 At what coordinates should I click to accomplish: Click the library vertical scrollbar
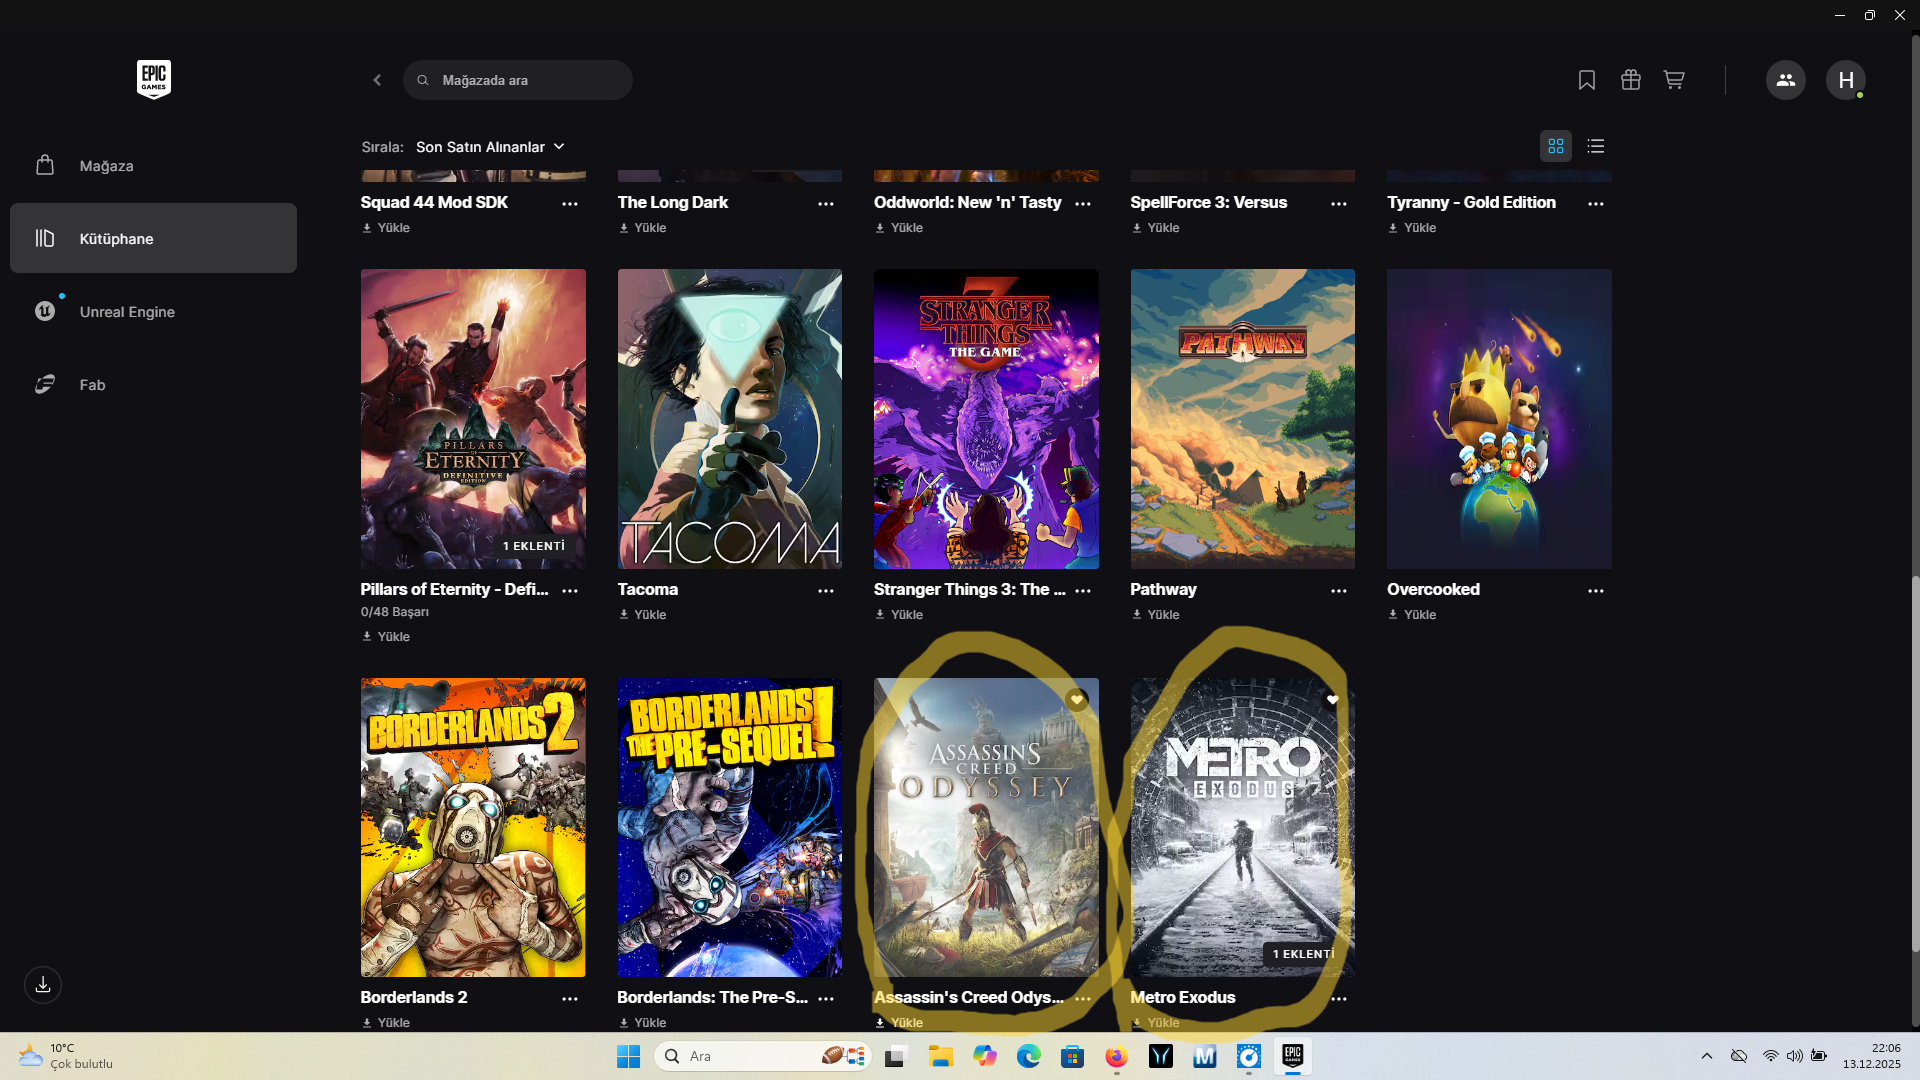(1914, 760)
